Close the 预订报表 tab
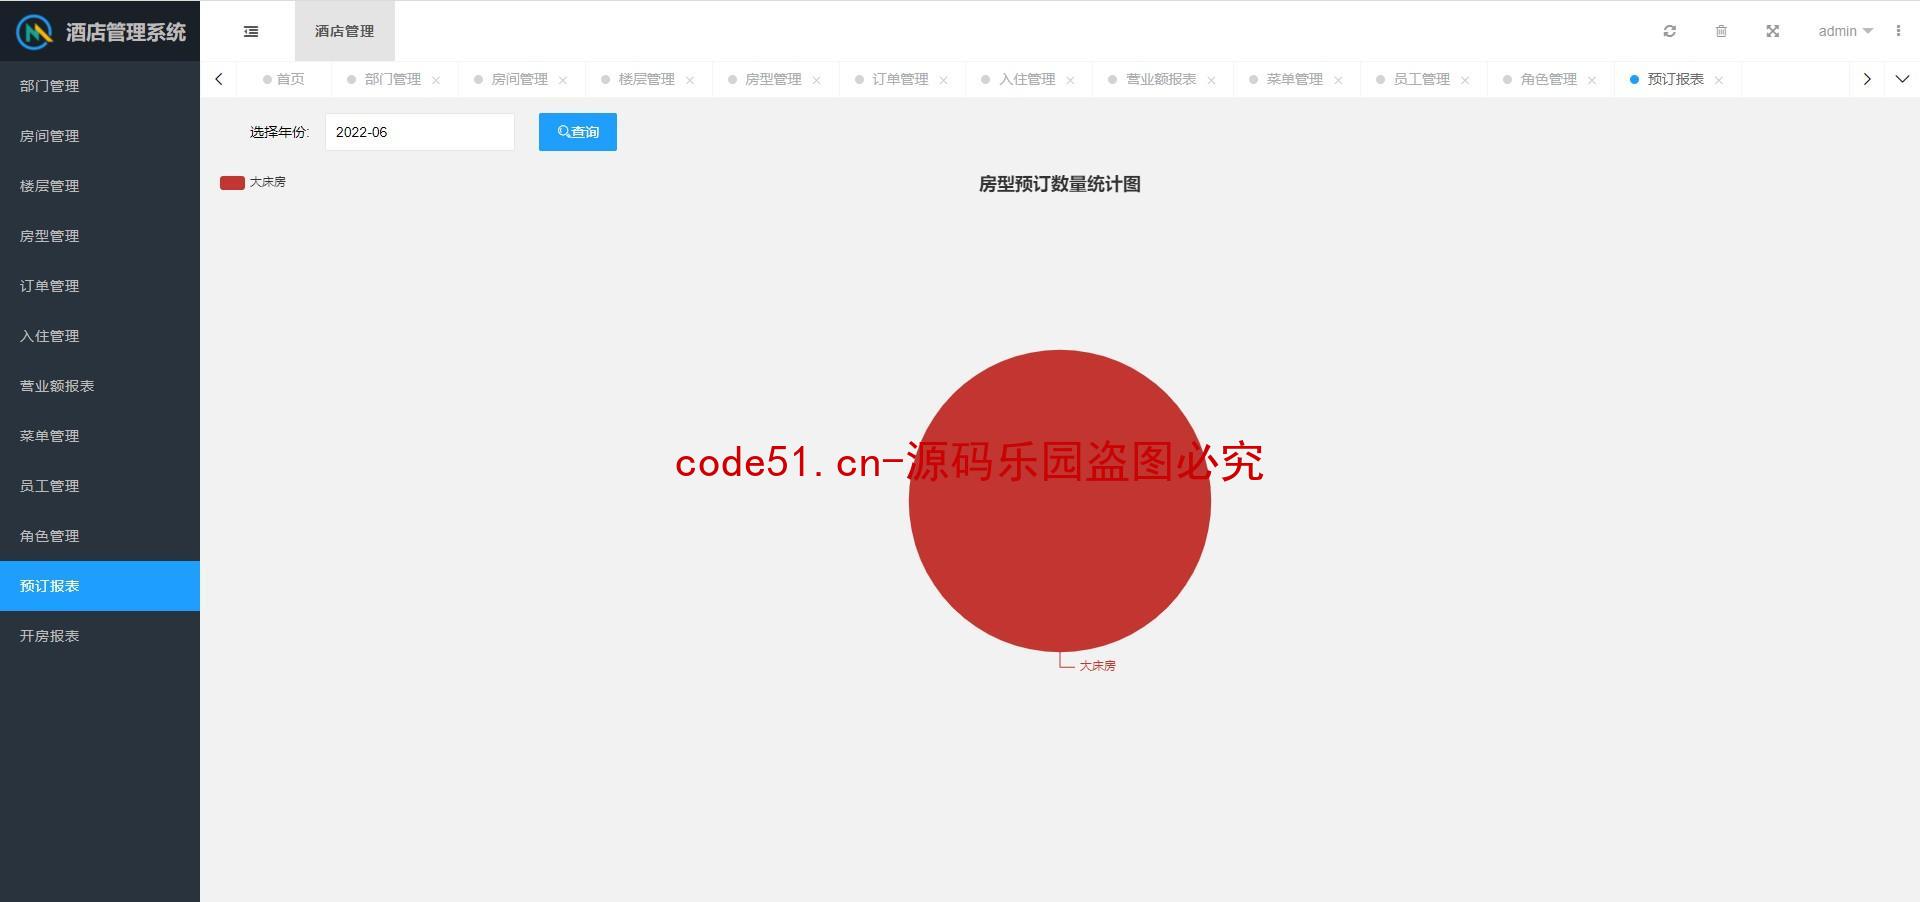Viewport: 1920px width, 902px height. pyautogui.click(x=1719, y=80)
